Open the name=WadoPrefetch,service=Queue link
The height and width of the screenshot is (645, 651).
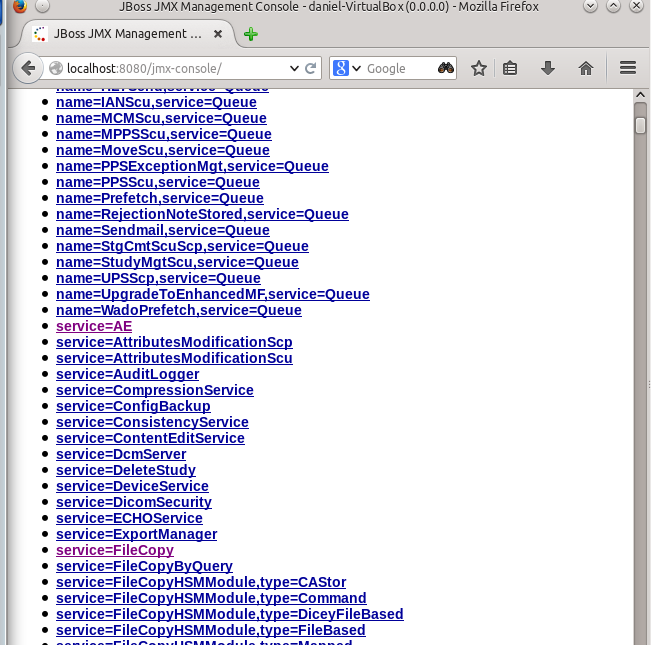coord(179,310)
